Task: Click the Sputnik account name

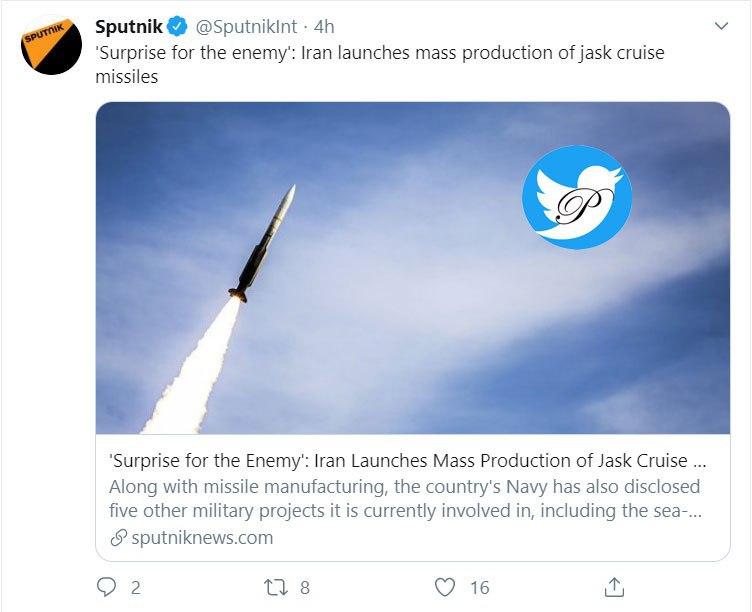Action: pyautogui.click(x=128, y=26)
